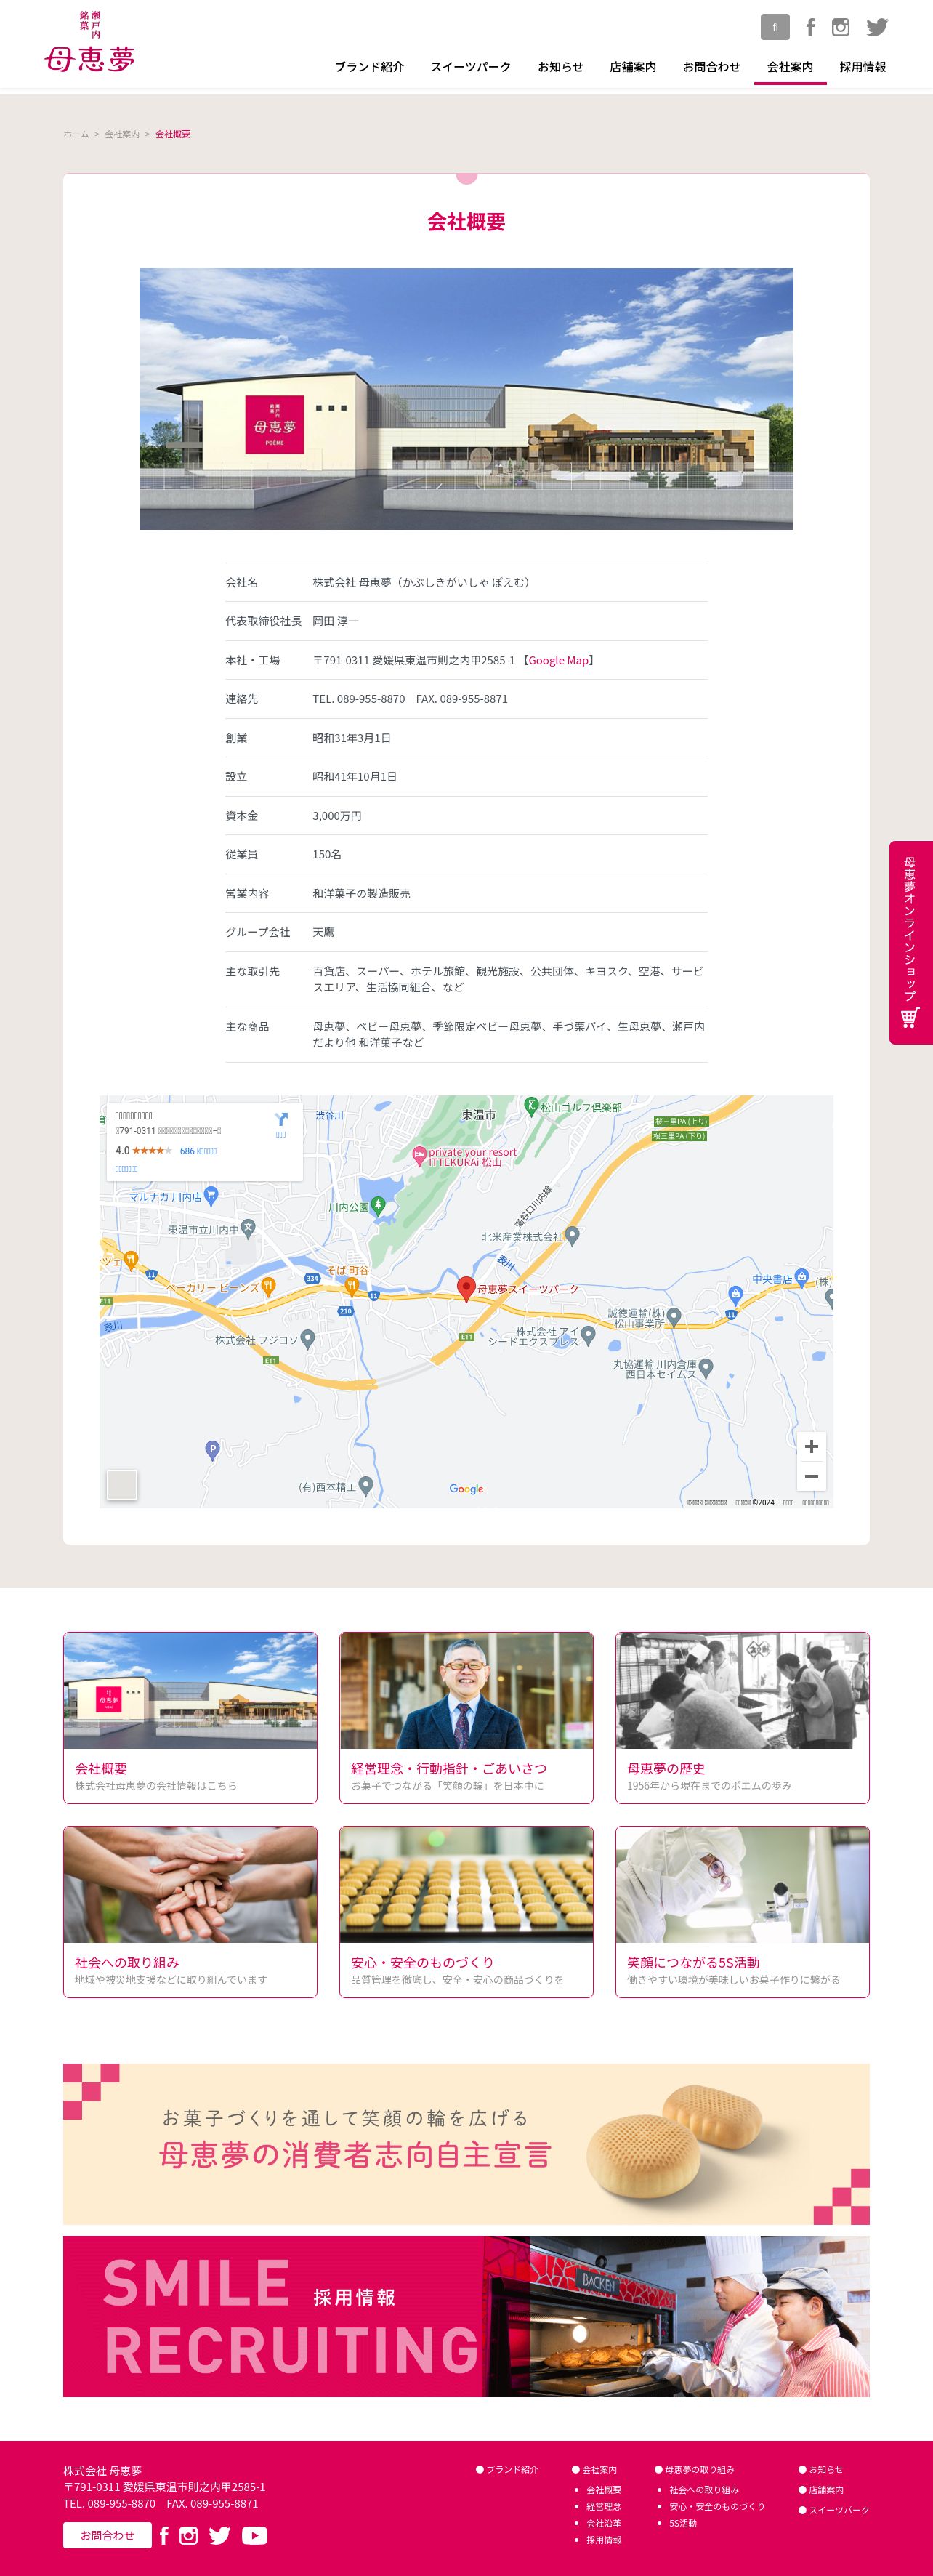The height and width of the screenshot is (2576, 933).
Task: Click the 母恵夢 logo in the header
Action: click(x=90, y=42)
